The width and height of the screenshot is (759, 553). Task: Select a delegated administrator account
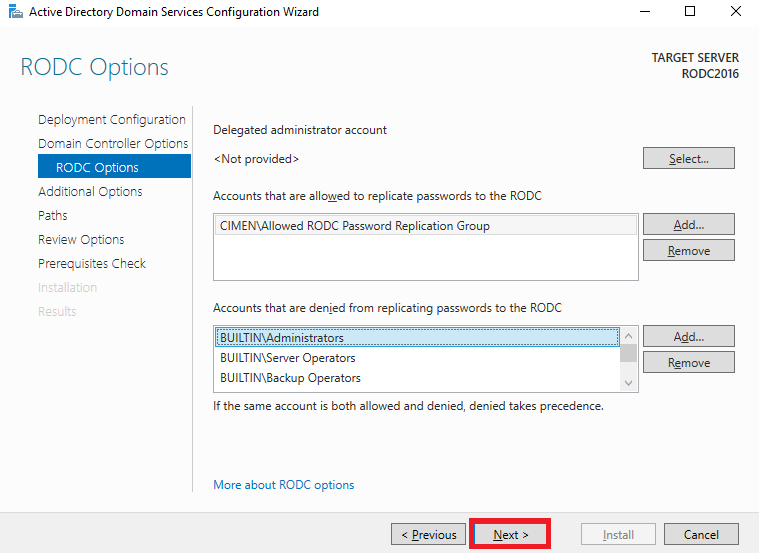click(x=688, y=158)
